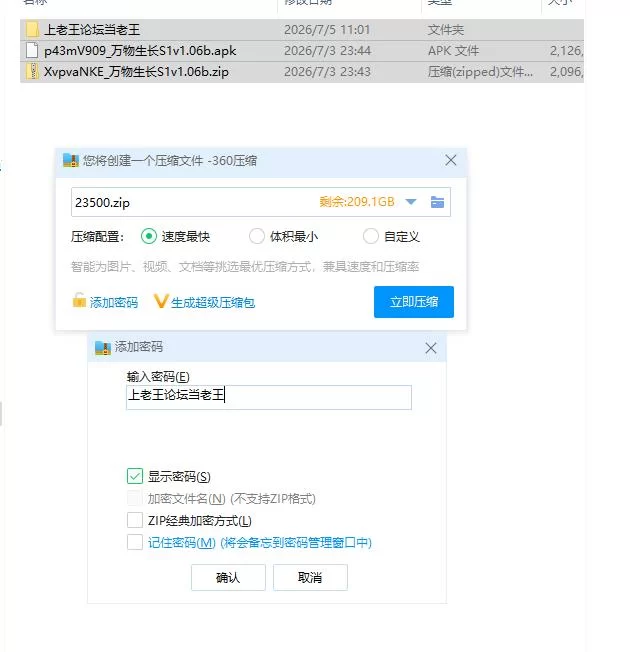Select file p43mV909_万物生长S1v1.06b.apk
Screen dimensions: 630x652
point(302,51)
